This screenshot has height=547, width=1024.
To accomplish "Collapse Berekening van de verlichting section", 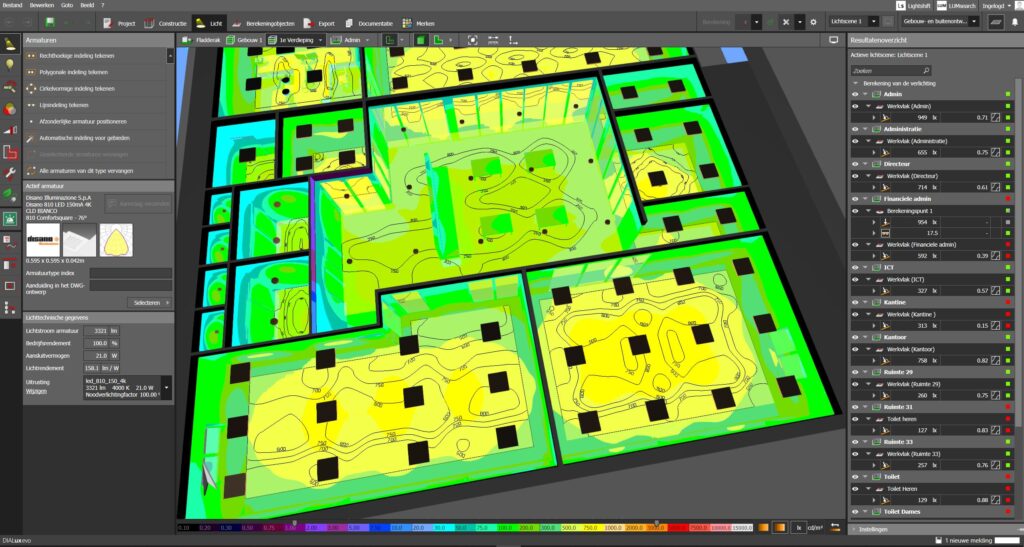I will [856, 84].
